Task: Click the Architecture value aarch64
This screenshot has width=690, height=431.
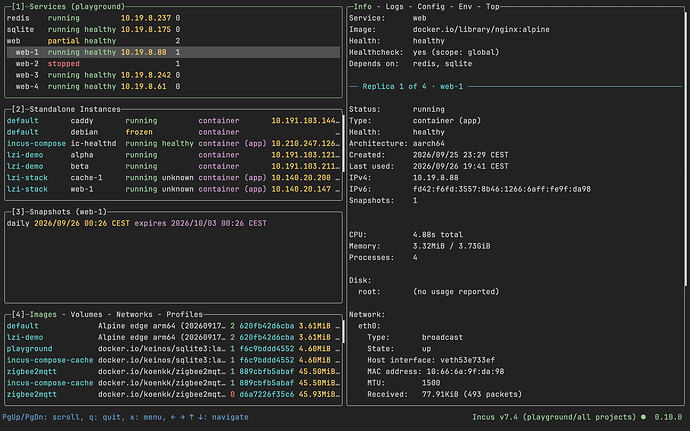Action: (428, 144)
